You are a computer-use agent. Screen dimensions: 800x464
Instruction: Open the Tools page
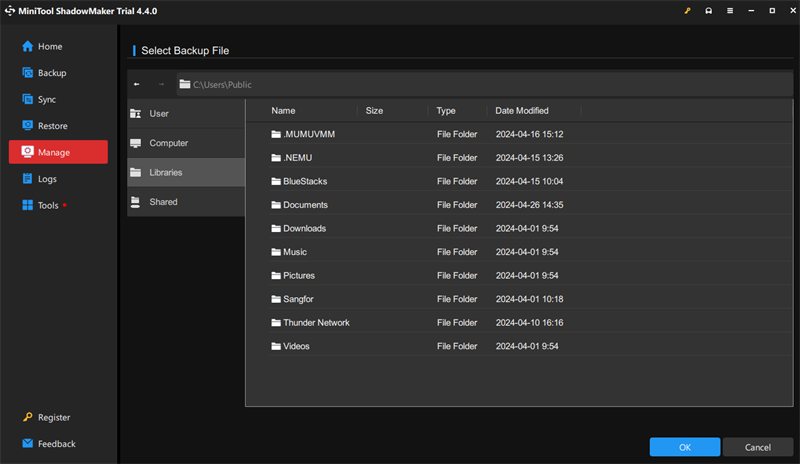(x=41, y=205)
